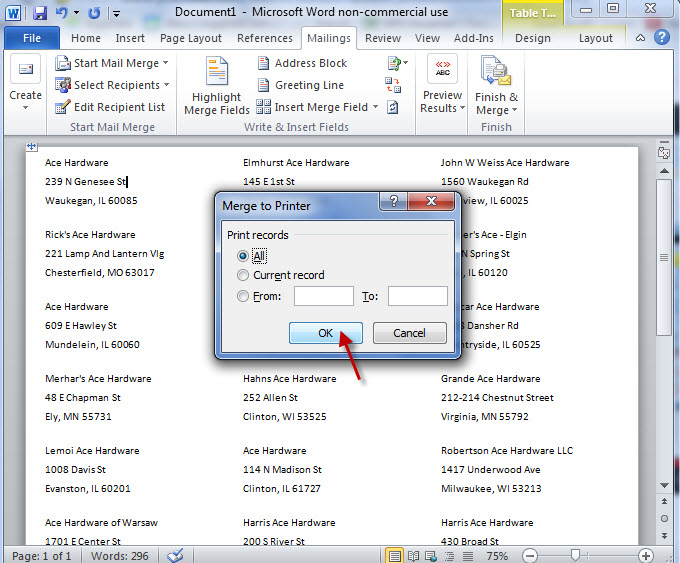Viewport: 680px width, 563px height.
Task: Click the From record number field
Action: 324,296
